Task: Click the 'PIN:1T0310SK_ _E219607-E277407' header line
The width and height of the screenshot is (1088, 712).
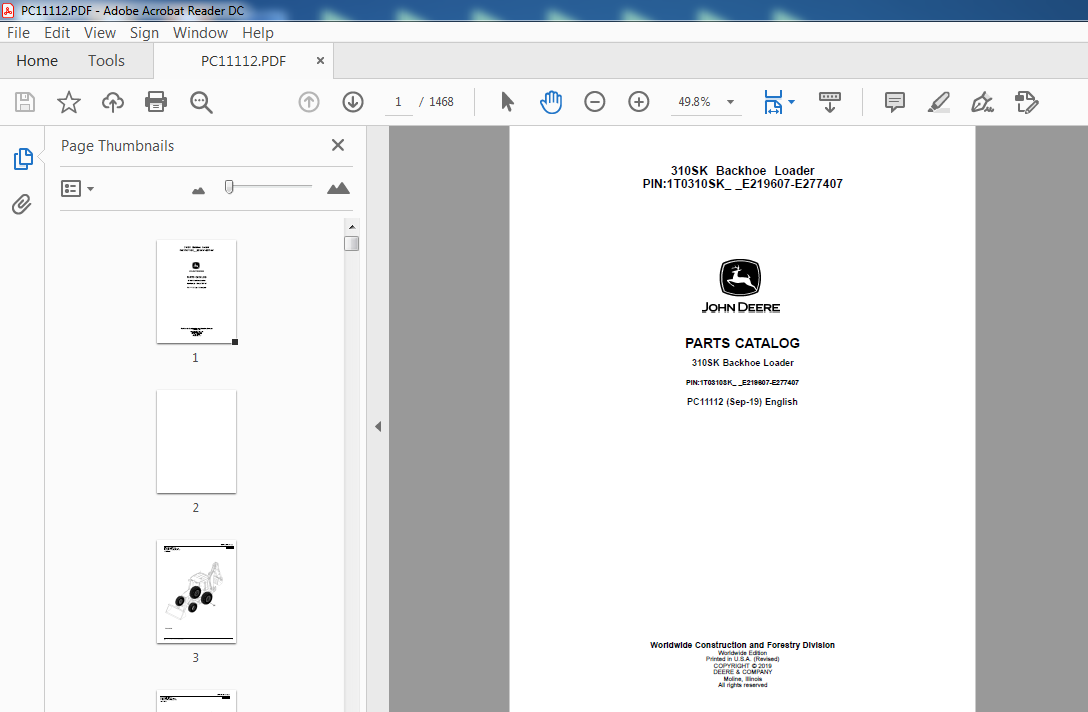Action: tap(742, 184)
